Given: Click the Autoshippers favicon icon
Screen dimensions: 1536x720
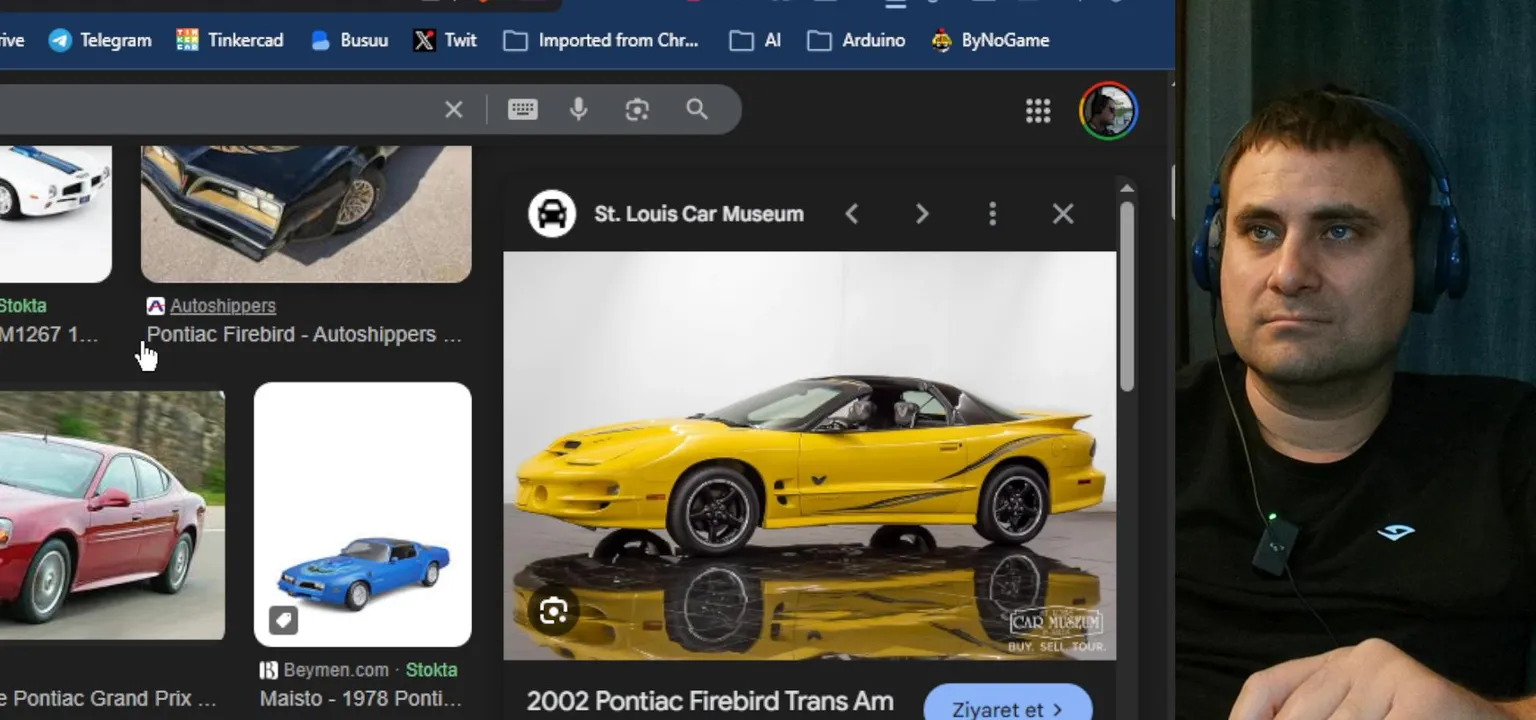Looking at the screenshot, I should point(155,306).
